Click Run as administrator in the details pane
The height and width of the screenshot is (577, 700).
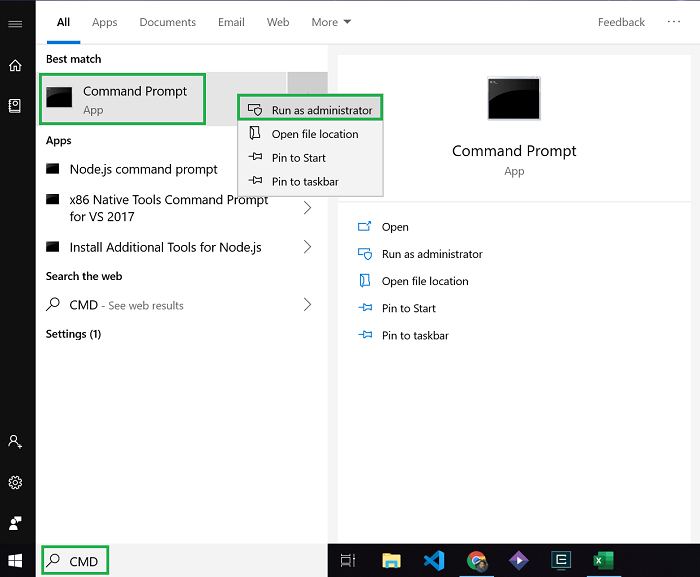(x=432, y=254)
